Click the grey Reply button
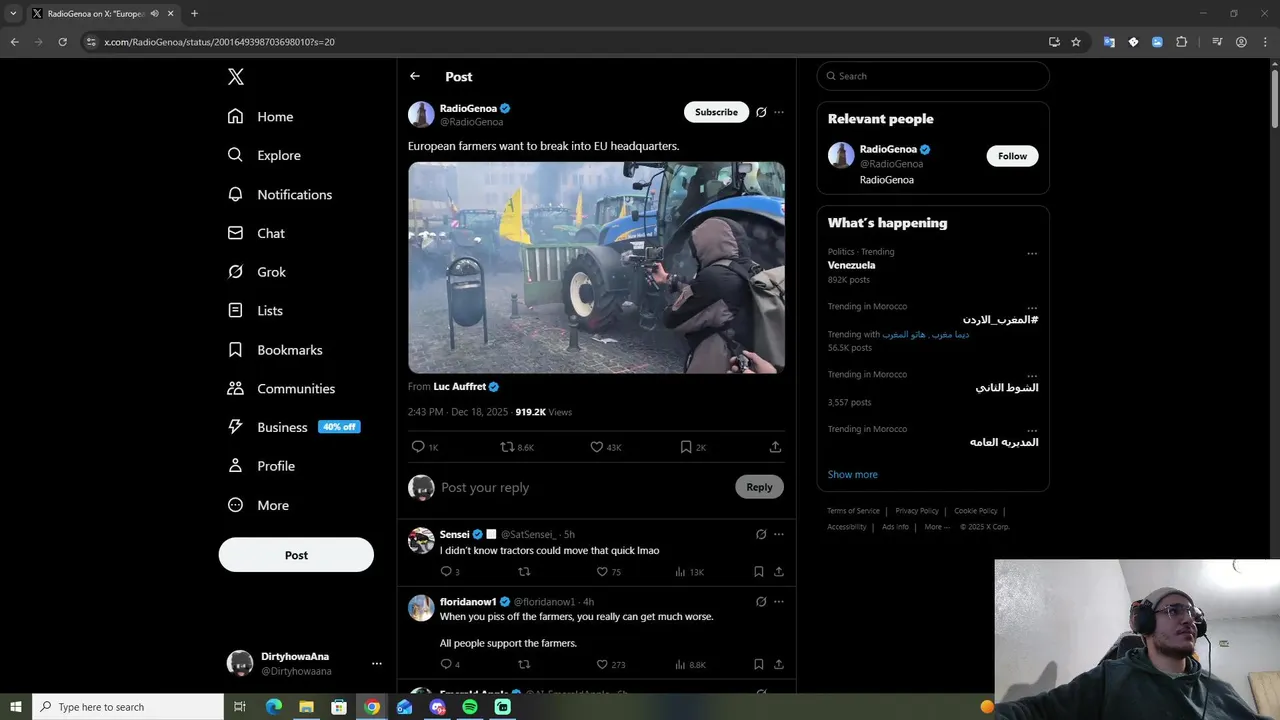1280x720 pixels. [x=759, y=487]
